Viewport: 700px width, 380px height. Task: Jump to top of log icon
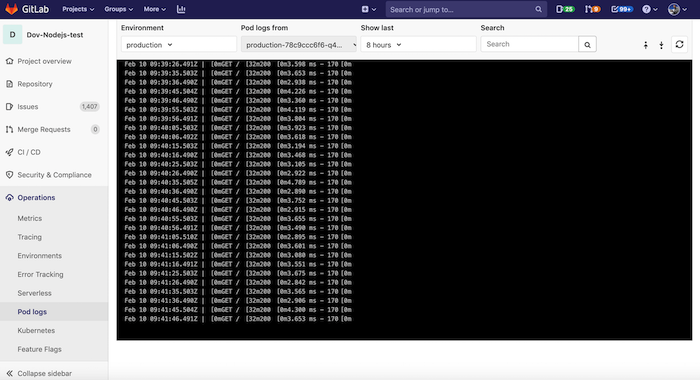click(x=646, y=45)
